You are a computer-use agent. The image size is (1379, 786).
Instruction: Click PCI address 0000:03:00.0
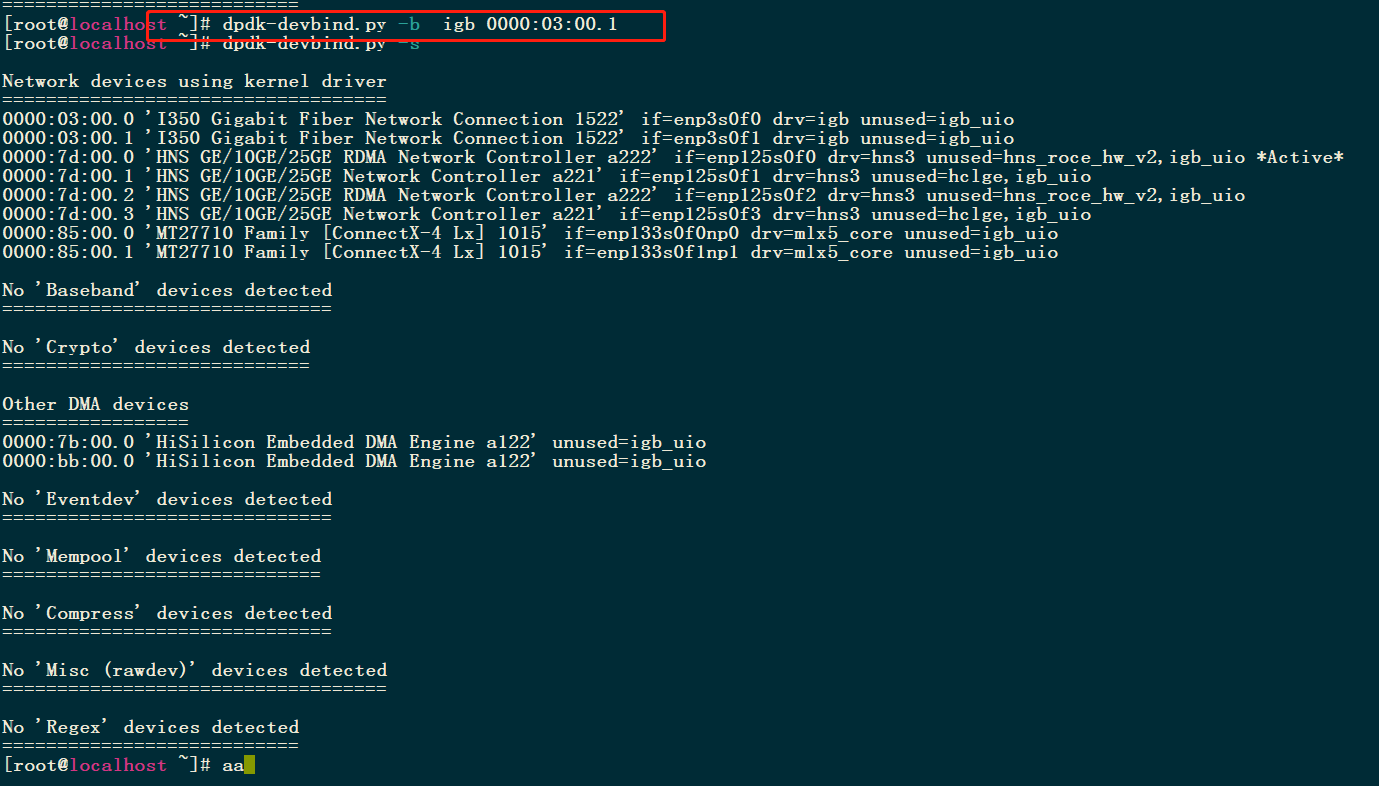tap(68, 119)
